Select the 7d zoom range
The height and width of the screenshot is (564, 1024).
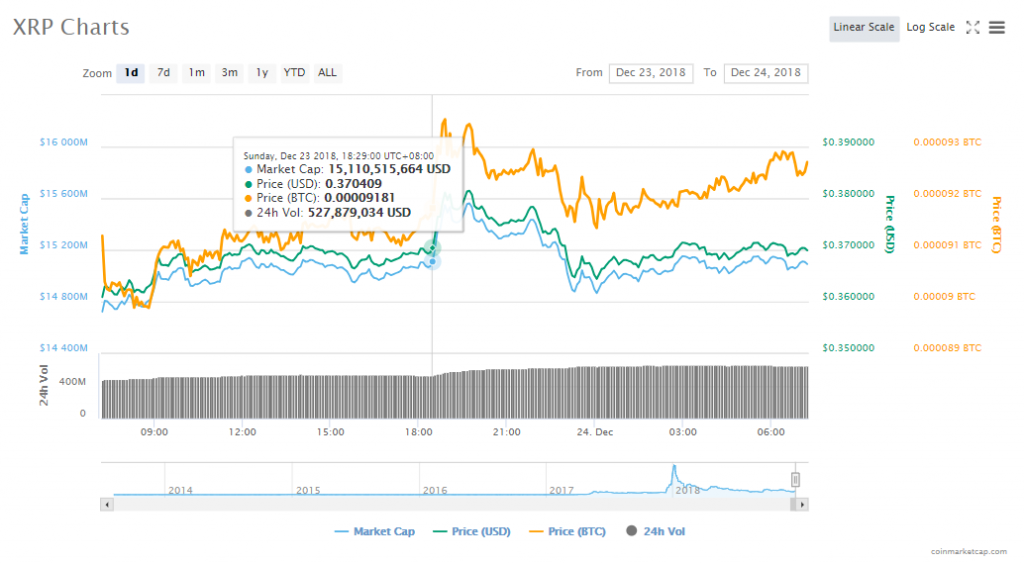(x=164, y=73)
